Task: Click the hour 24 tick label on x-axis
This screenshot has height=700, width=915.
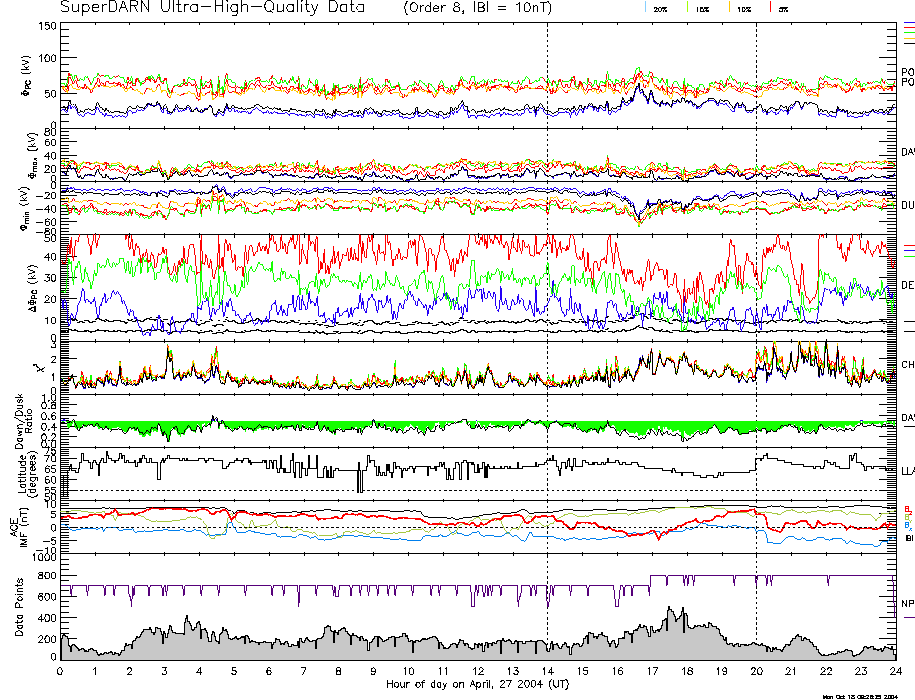Action: click(894, 672)
